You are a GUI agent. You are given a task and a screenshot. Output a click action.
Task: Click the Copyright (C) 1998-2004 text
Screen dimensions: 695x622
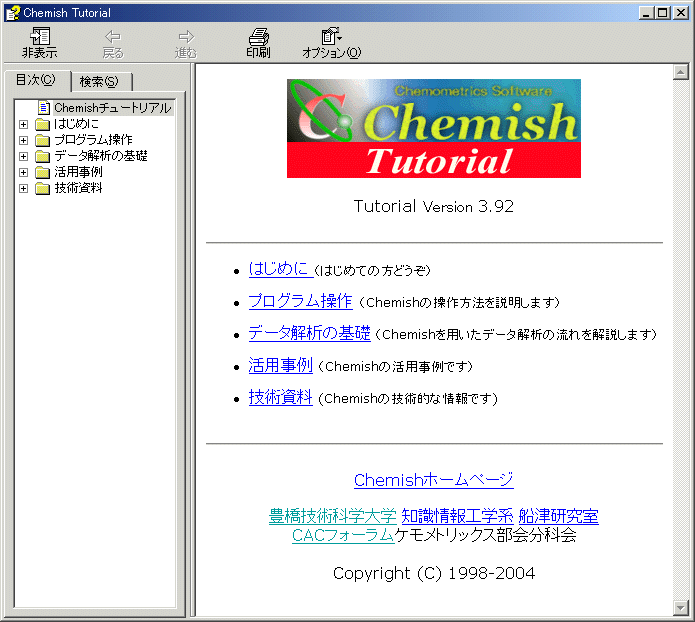[x=434, y=573]
